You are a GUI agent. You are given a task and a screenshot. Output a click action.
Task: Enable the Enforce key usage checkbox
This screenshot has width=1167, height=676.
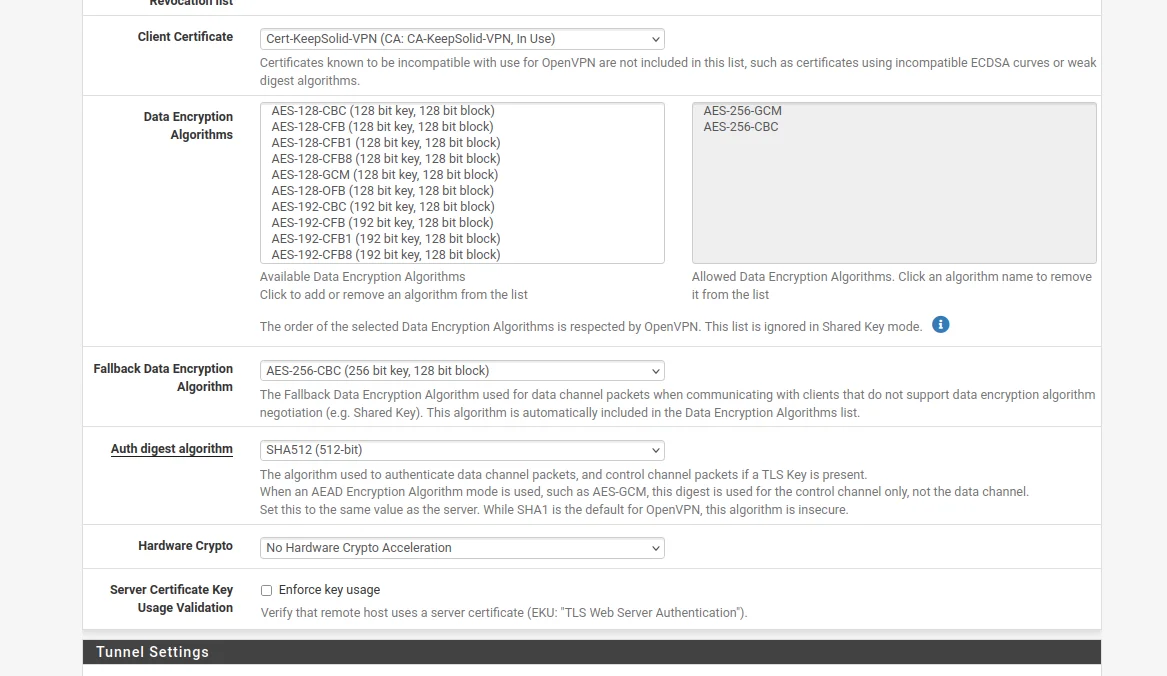266,590
